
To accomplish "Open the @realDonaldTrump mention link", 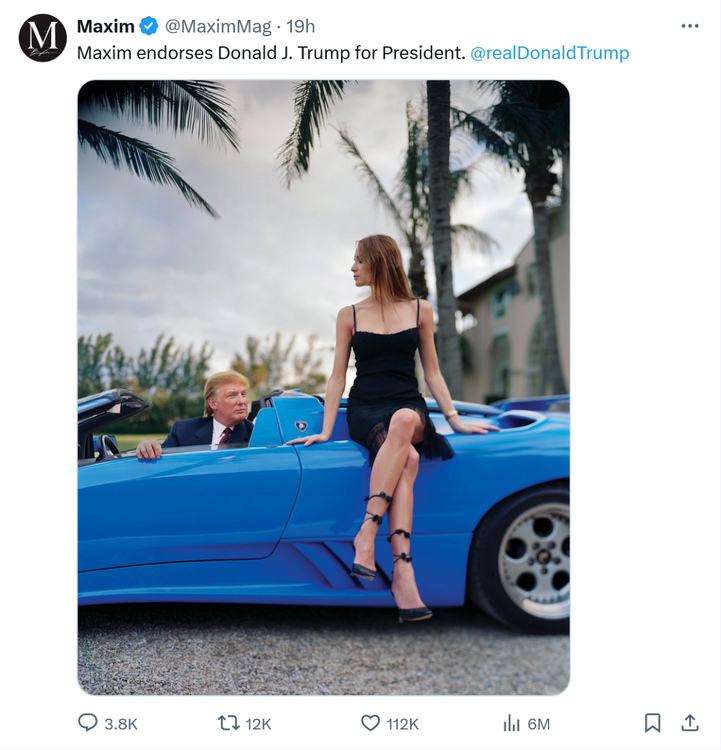I will tap(549, 53).
